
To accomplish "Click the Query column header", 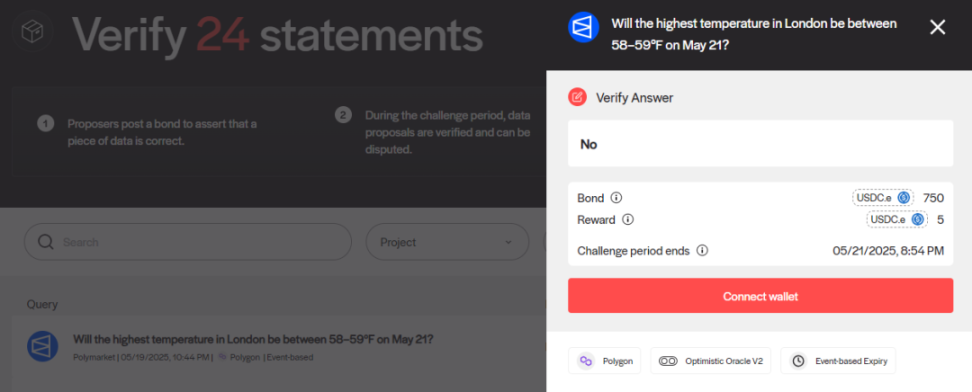I will tap(42, 305).
